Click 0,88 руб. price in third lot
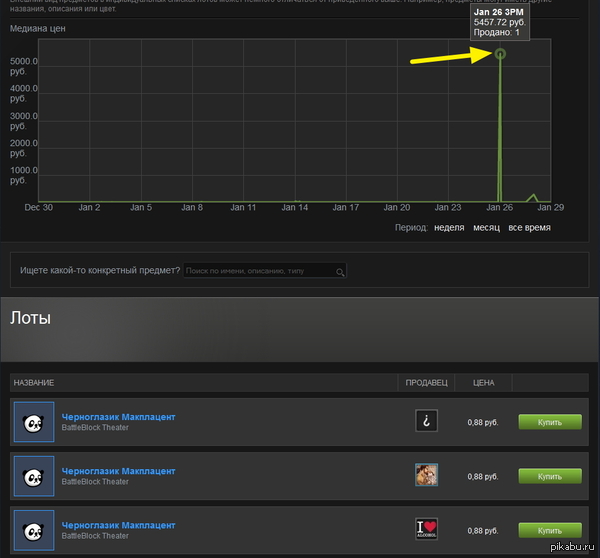Viewport: 600px width, 558px height. [x=483, y=531]
